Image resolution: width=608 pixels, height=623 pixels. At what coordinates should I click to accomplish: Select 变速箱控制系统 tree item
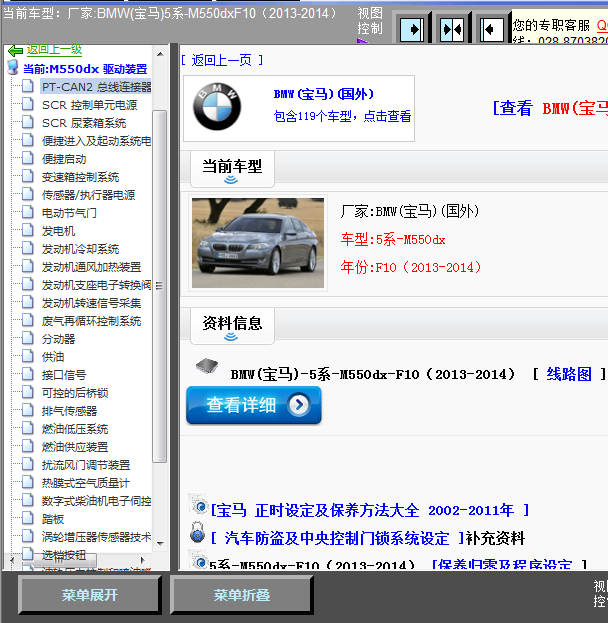click(x=80, y=177)
